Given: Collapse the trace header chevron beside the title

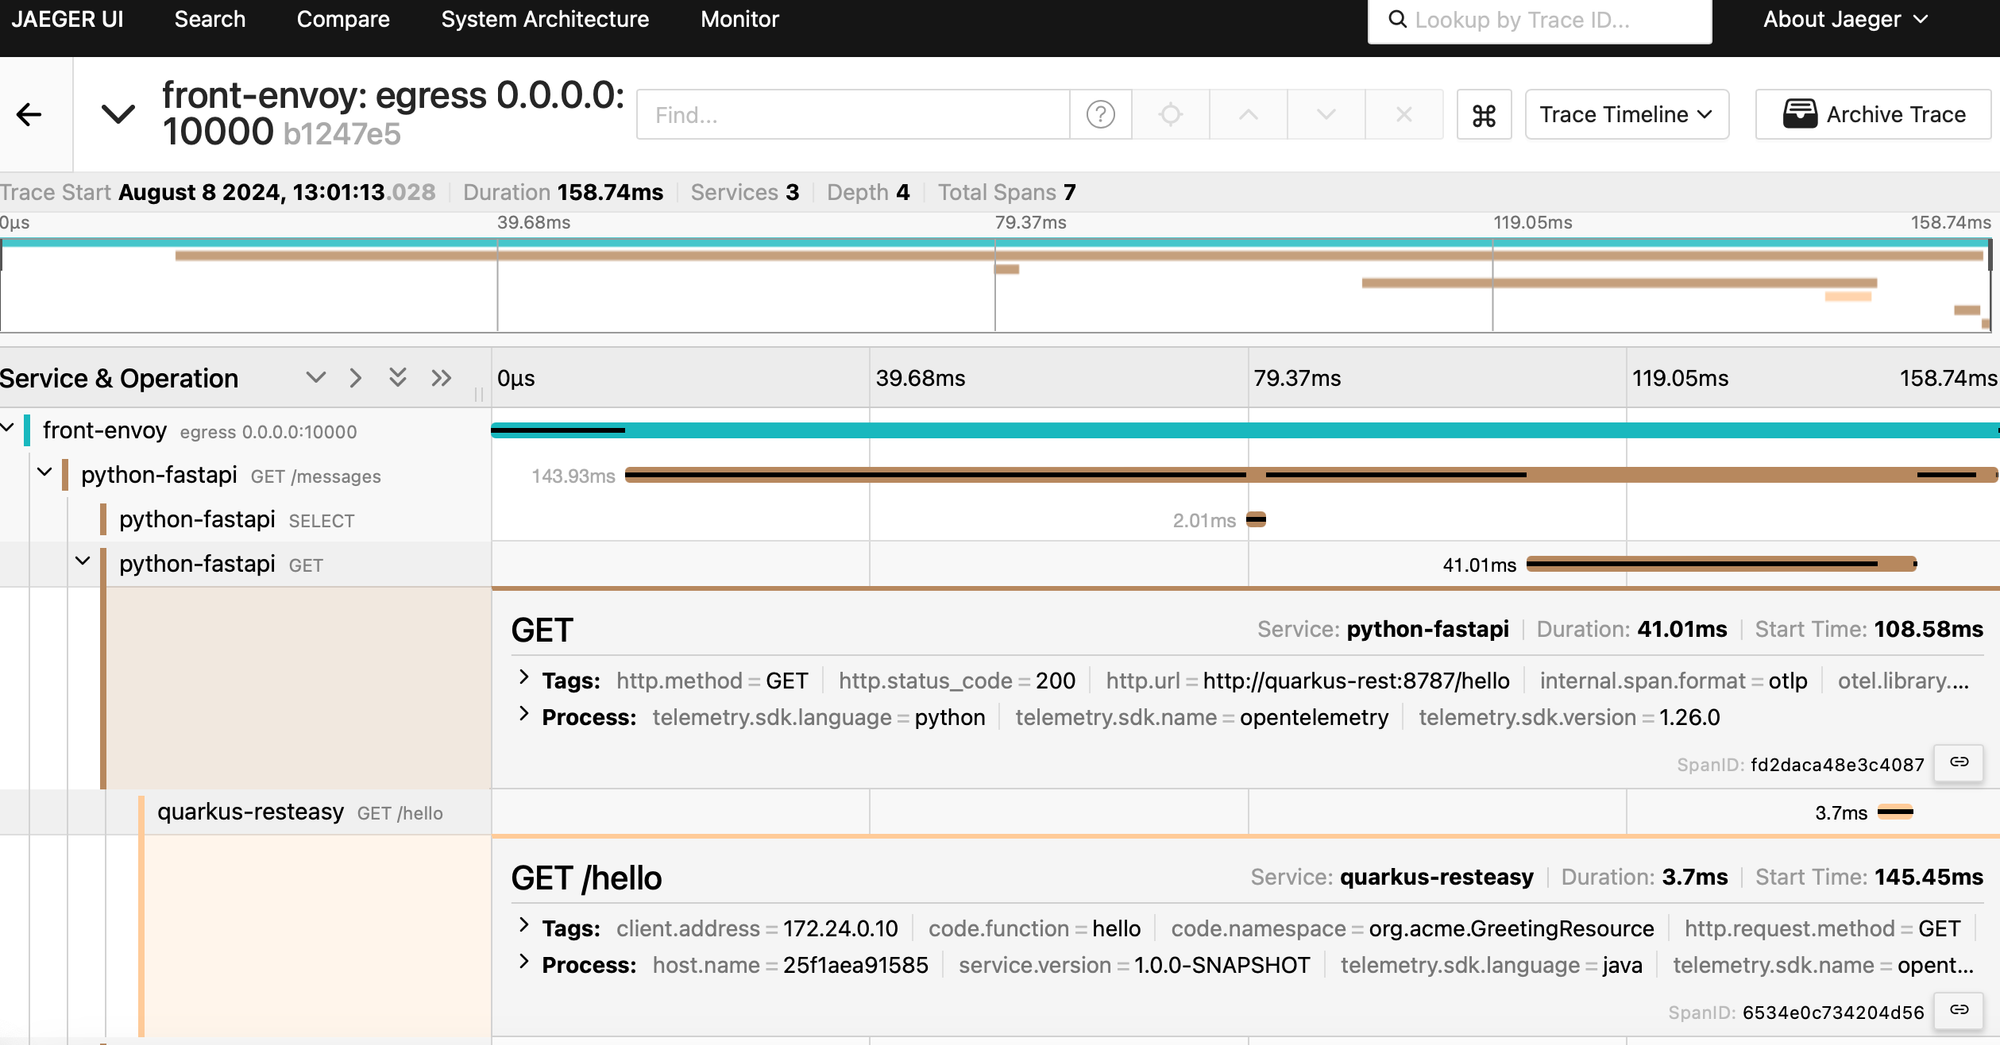Looking at the screenshot, I should [118, 114].
